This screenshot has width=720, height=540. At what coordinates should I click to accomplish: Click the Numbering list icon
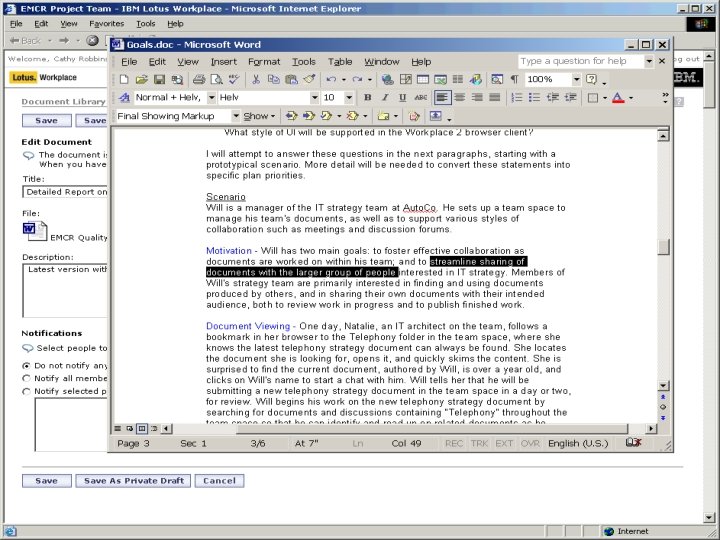[x=517, y=97]
